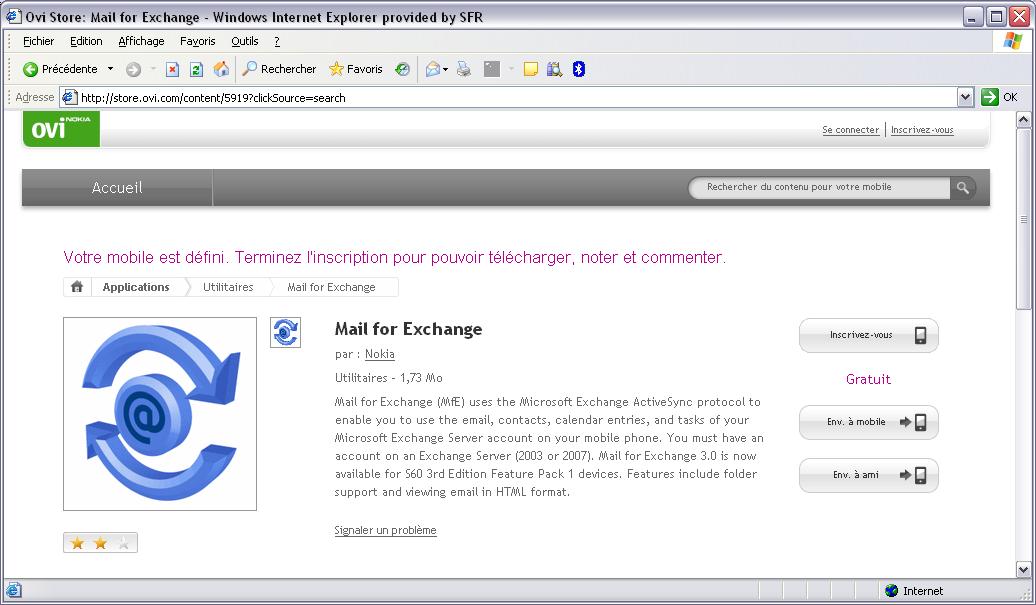The width and height of the screenshot is (1036, 605).
Task: Open the ? help menu
Action: 277,41
